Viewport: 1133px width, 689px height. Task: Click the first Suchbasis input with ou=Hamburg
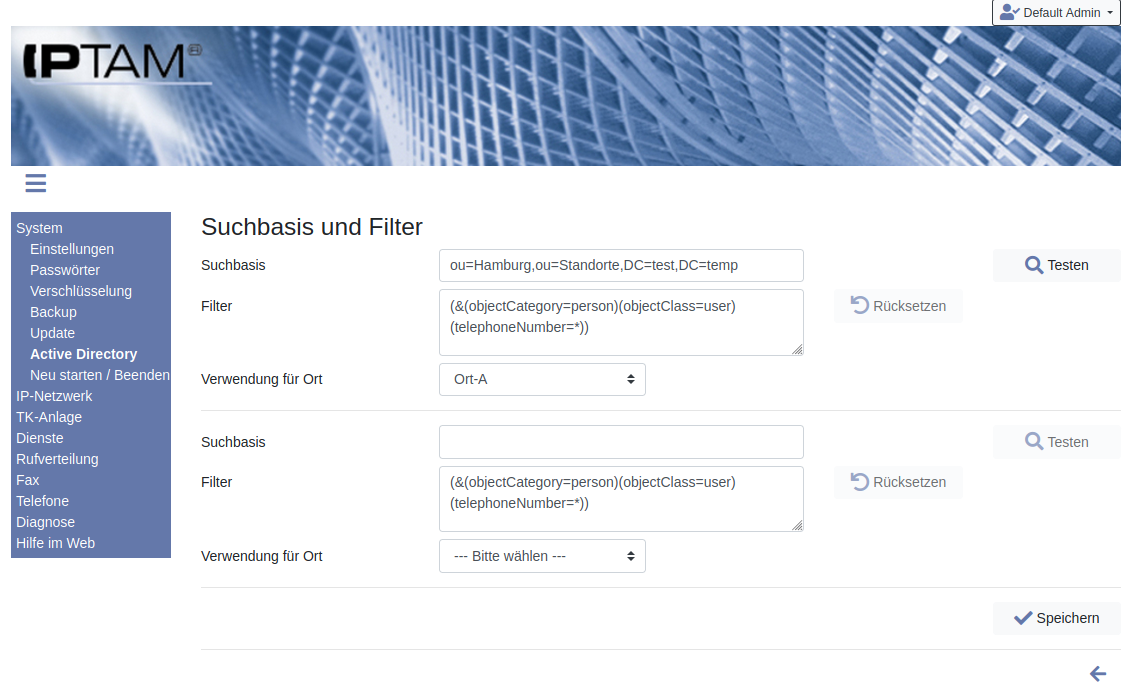tap(621, 266)
